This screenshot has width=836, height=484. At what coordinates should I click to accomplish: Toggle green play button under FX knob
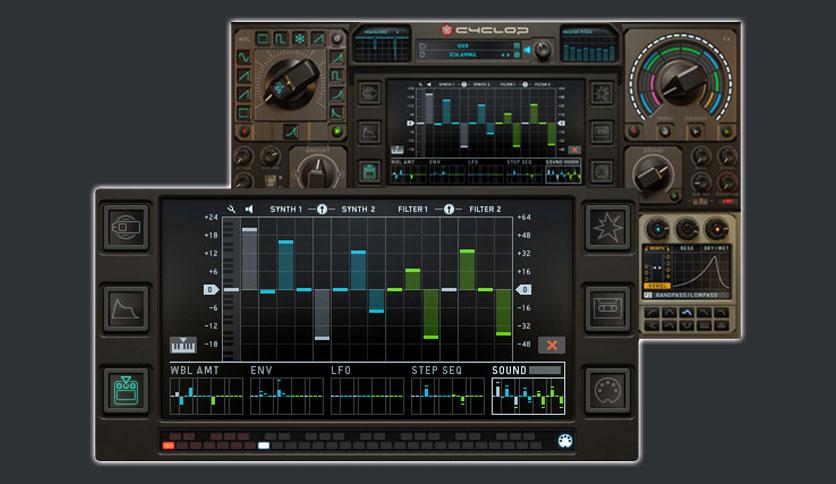tap(726, 131)
